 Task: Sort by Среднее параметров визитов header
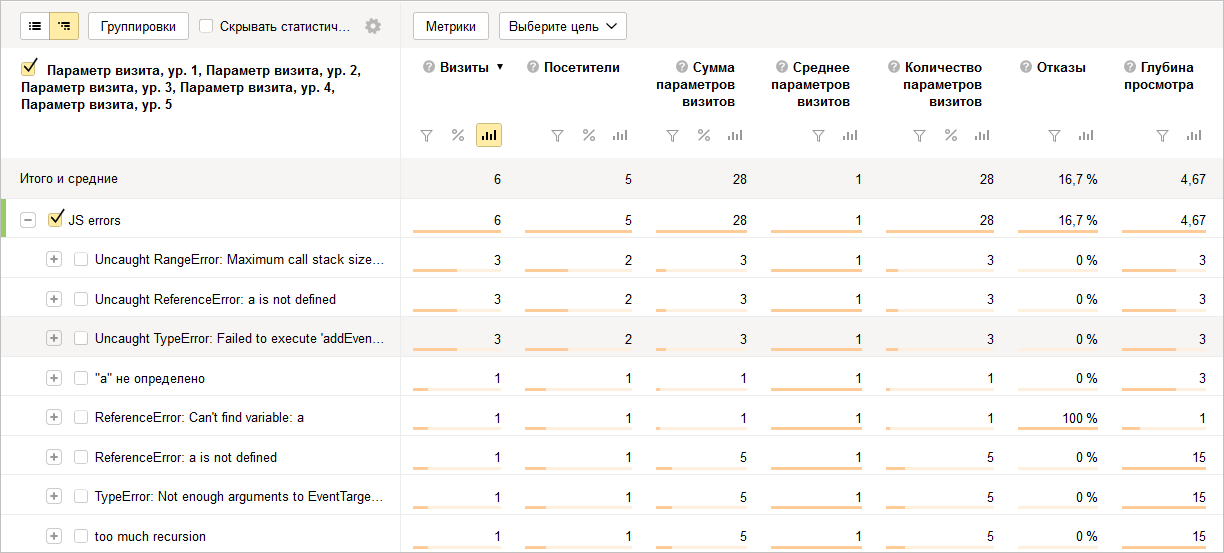pyautogui.click(x=811, y=84)
